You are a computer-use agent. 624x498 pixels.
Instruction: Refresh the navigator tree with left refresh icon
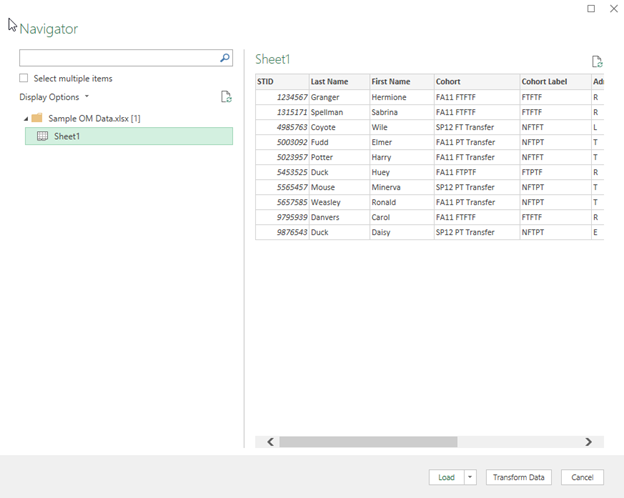226,97
